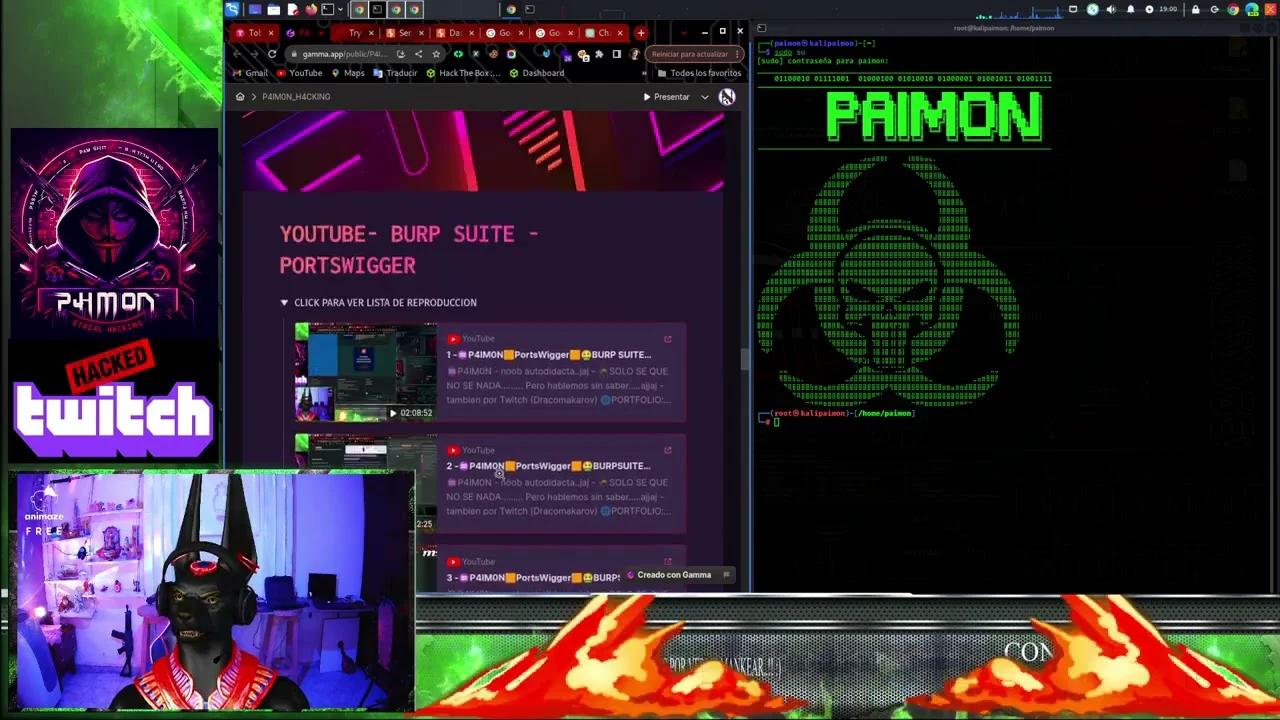Expand the dropdown arrow next to Presentar
This screenshot has width=1280, height=720.
[x=704, y=97]
